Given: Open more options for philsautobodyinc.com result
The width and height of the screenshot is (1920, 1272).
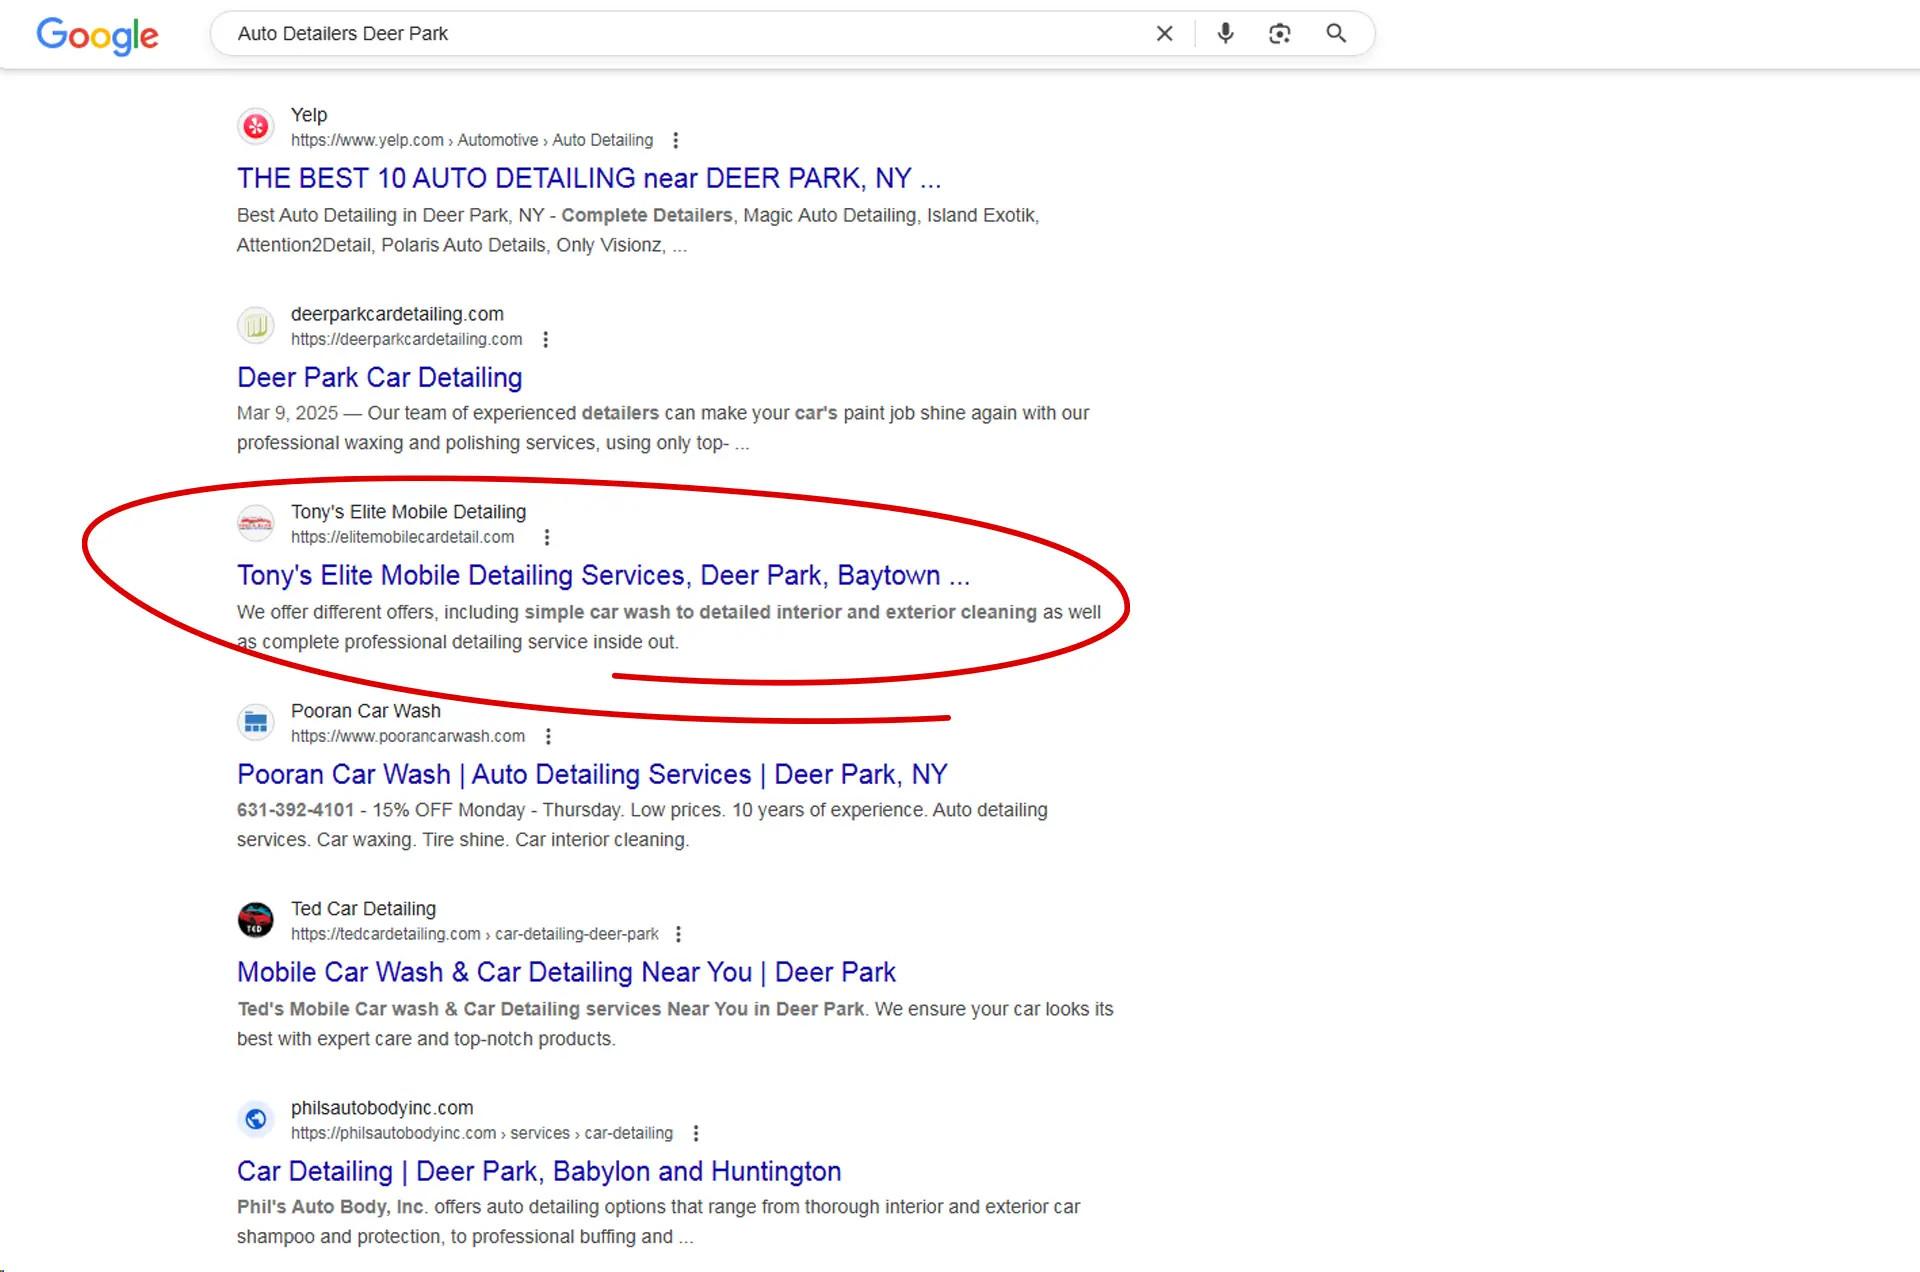Looking at the screenshot, I should (696, 1133).
